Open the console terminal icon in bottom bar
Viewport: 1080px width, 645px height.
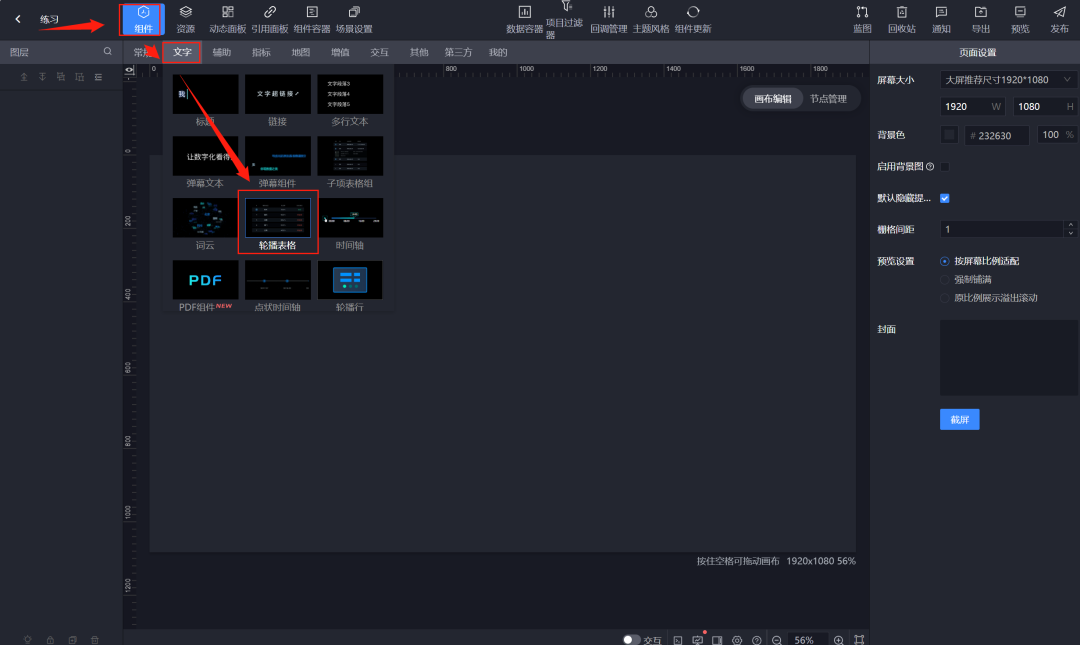(678, 640)
